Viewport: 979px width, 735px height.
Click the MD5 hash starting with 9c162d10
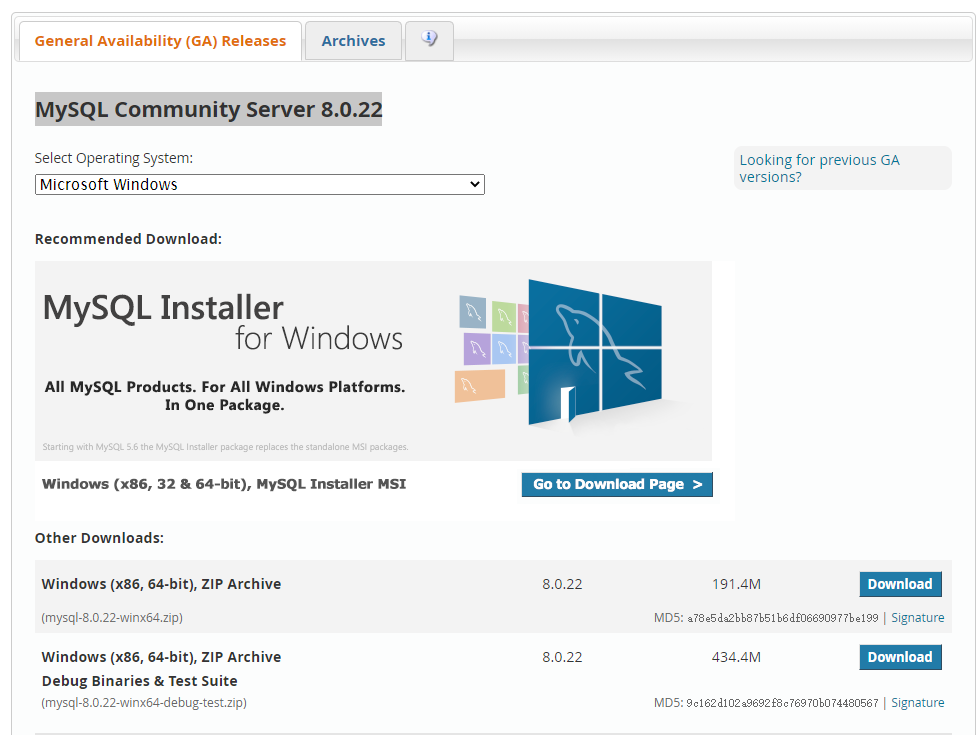click(x=782, y=703)
